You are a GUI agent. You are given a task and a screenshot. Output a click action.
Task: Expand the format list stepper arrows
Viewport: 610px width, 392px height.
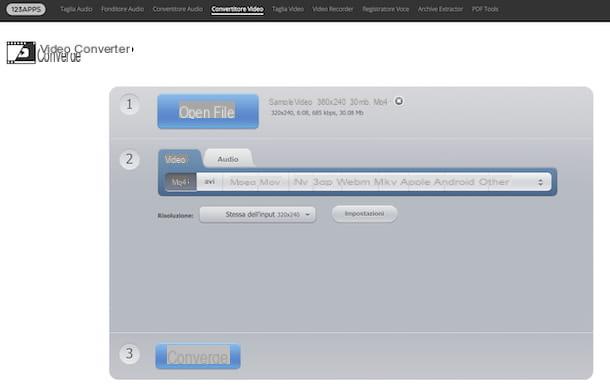point(540,182)
